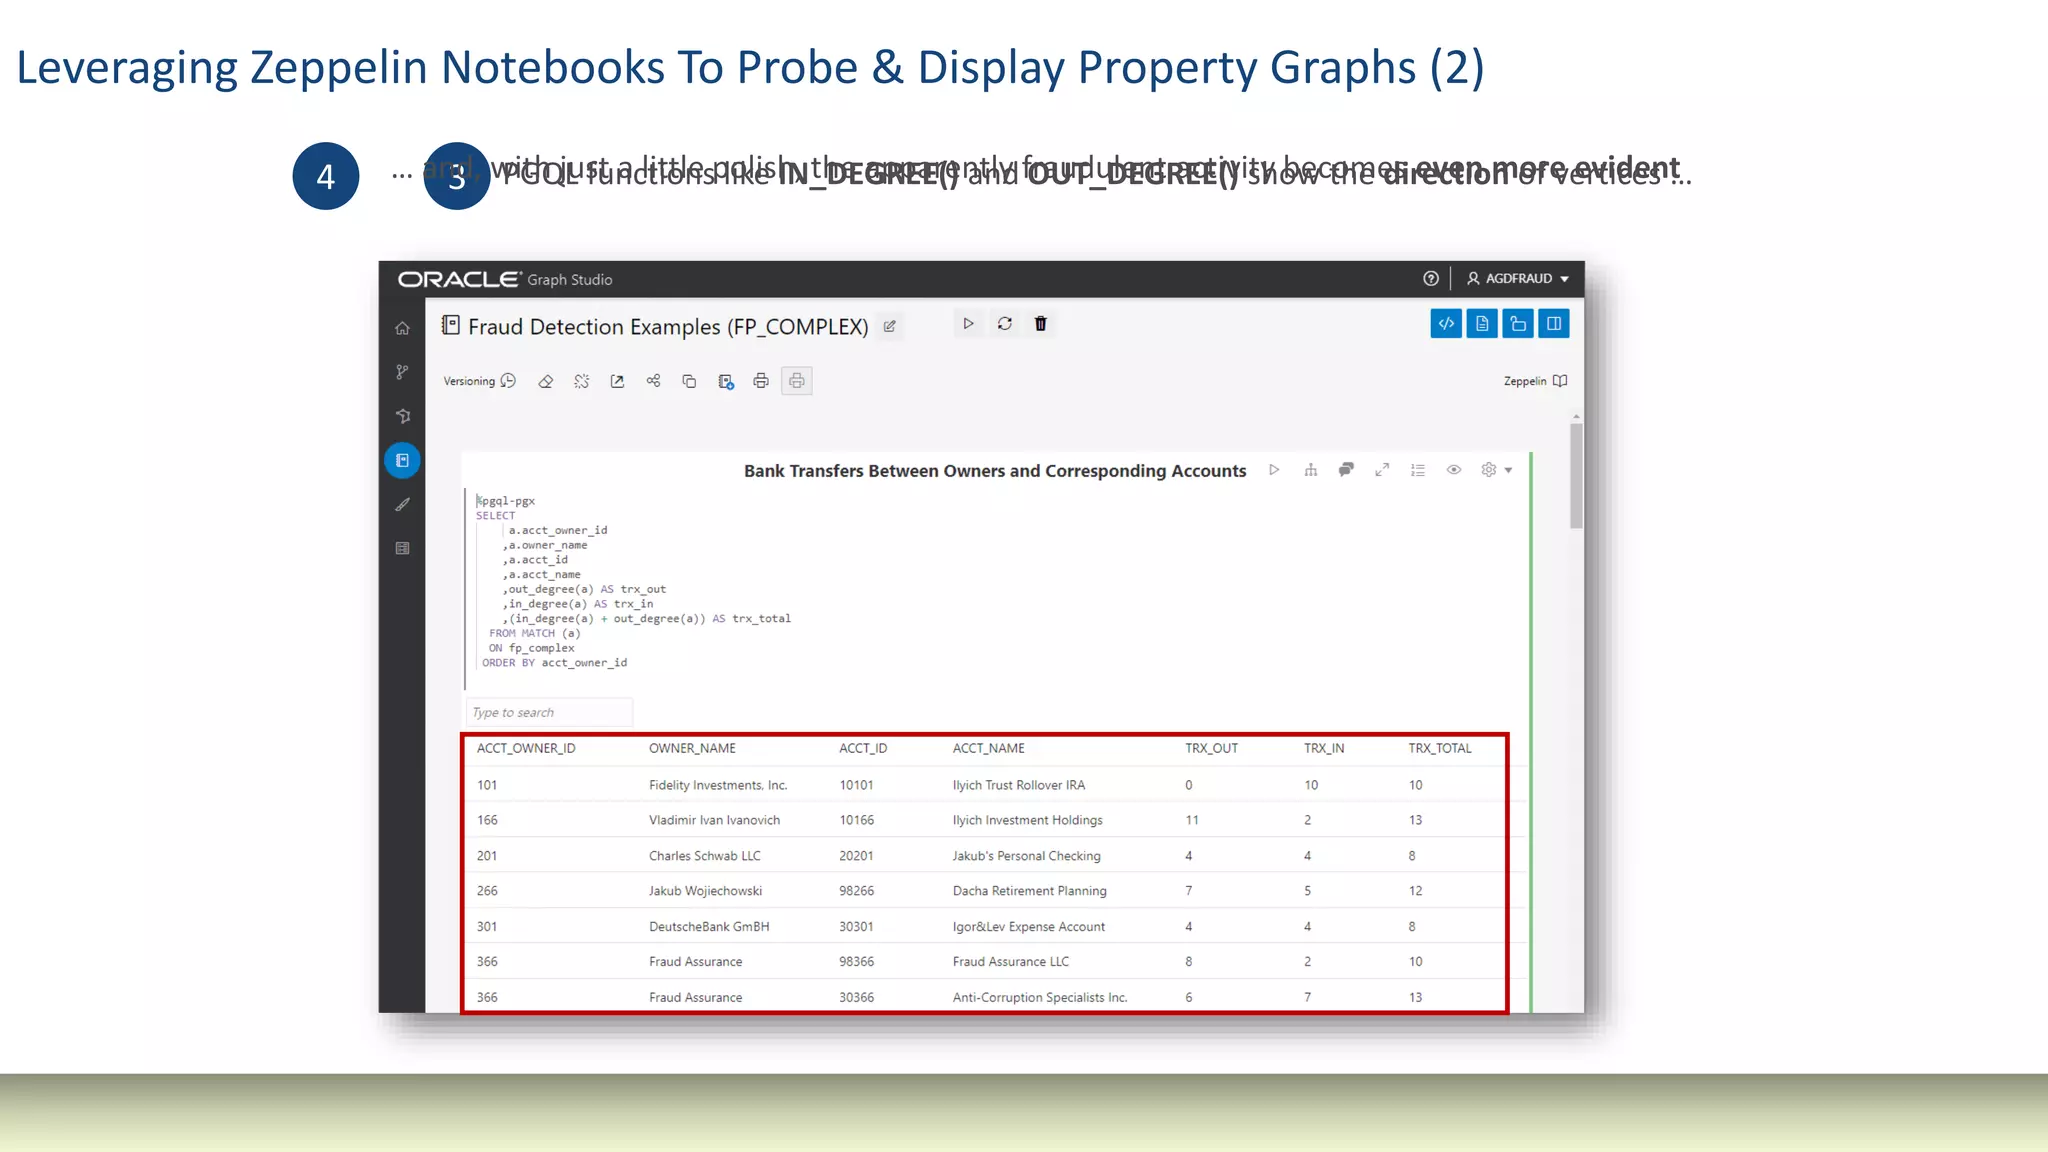Delete the notebook with the trash icon
This screenshot has width=2048, height=1152.
(1040, 323)
